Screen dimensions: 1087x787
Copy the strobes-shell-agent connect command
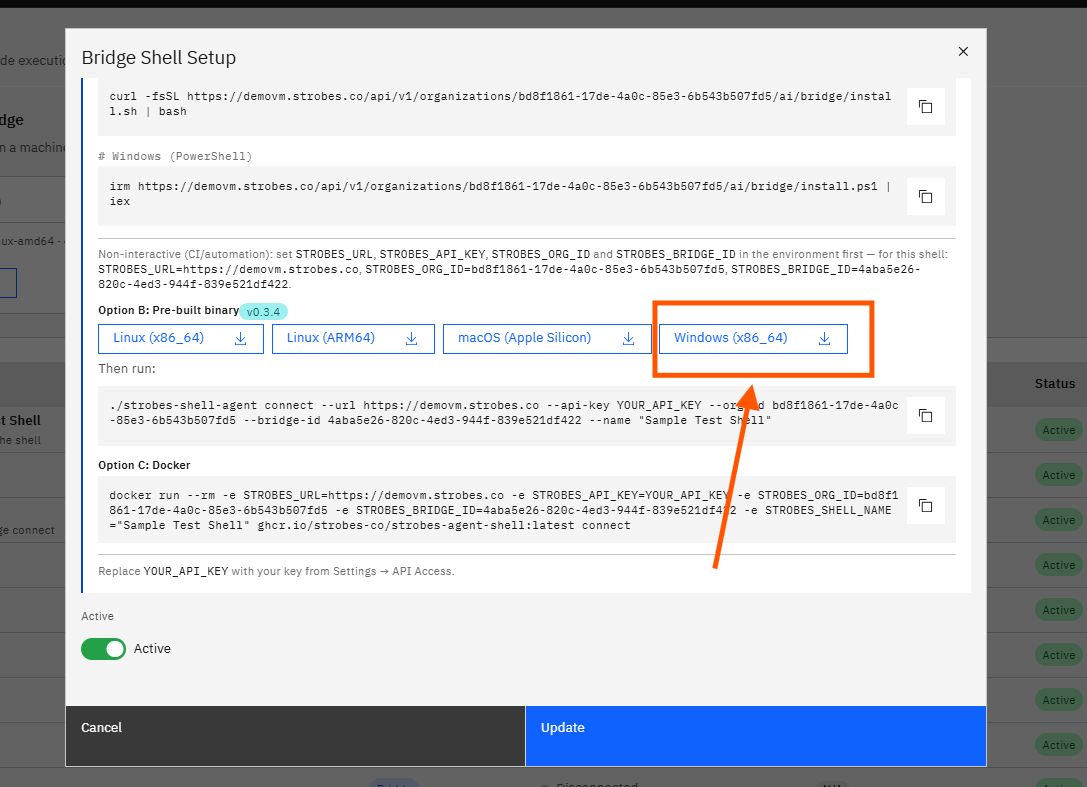[925, 415]
